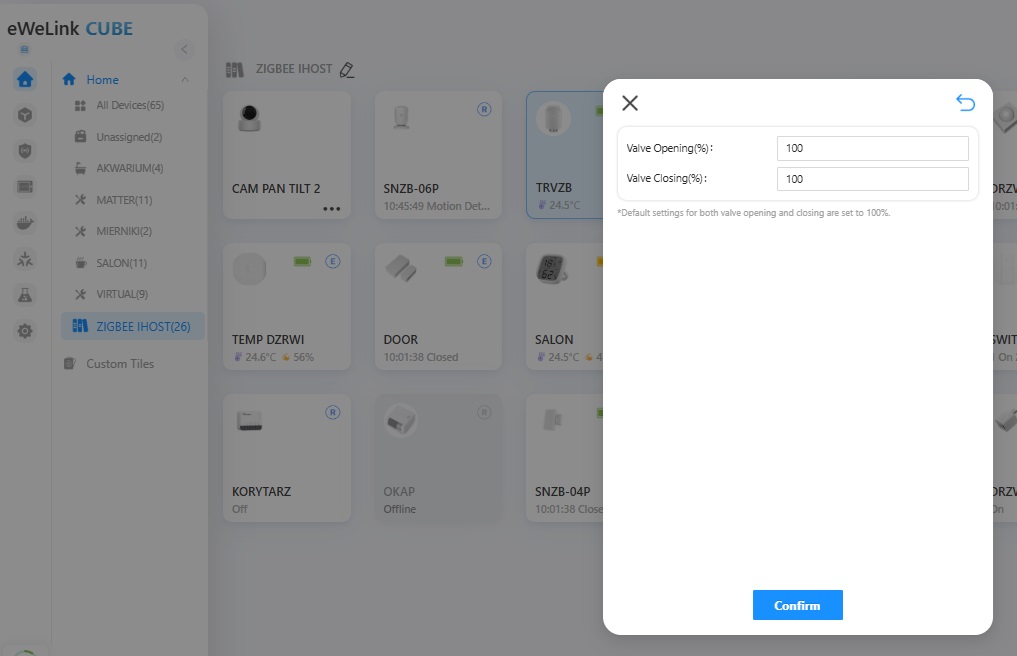
Task: Select All Devices(65) group
Action: 130,105
